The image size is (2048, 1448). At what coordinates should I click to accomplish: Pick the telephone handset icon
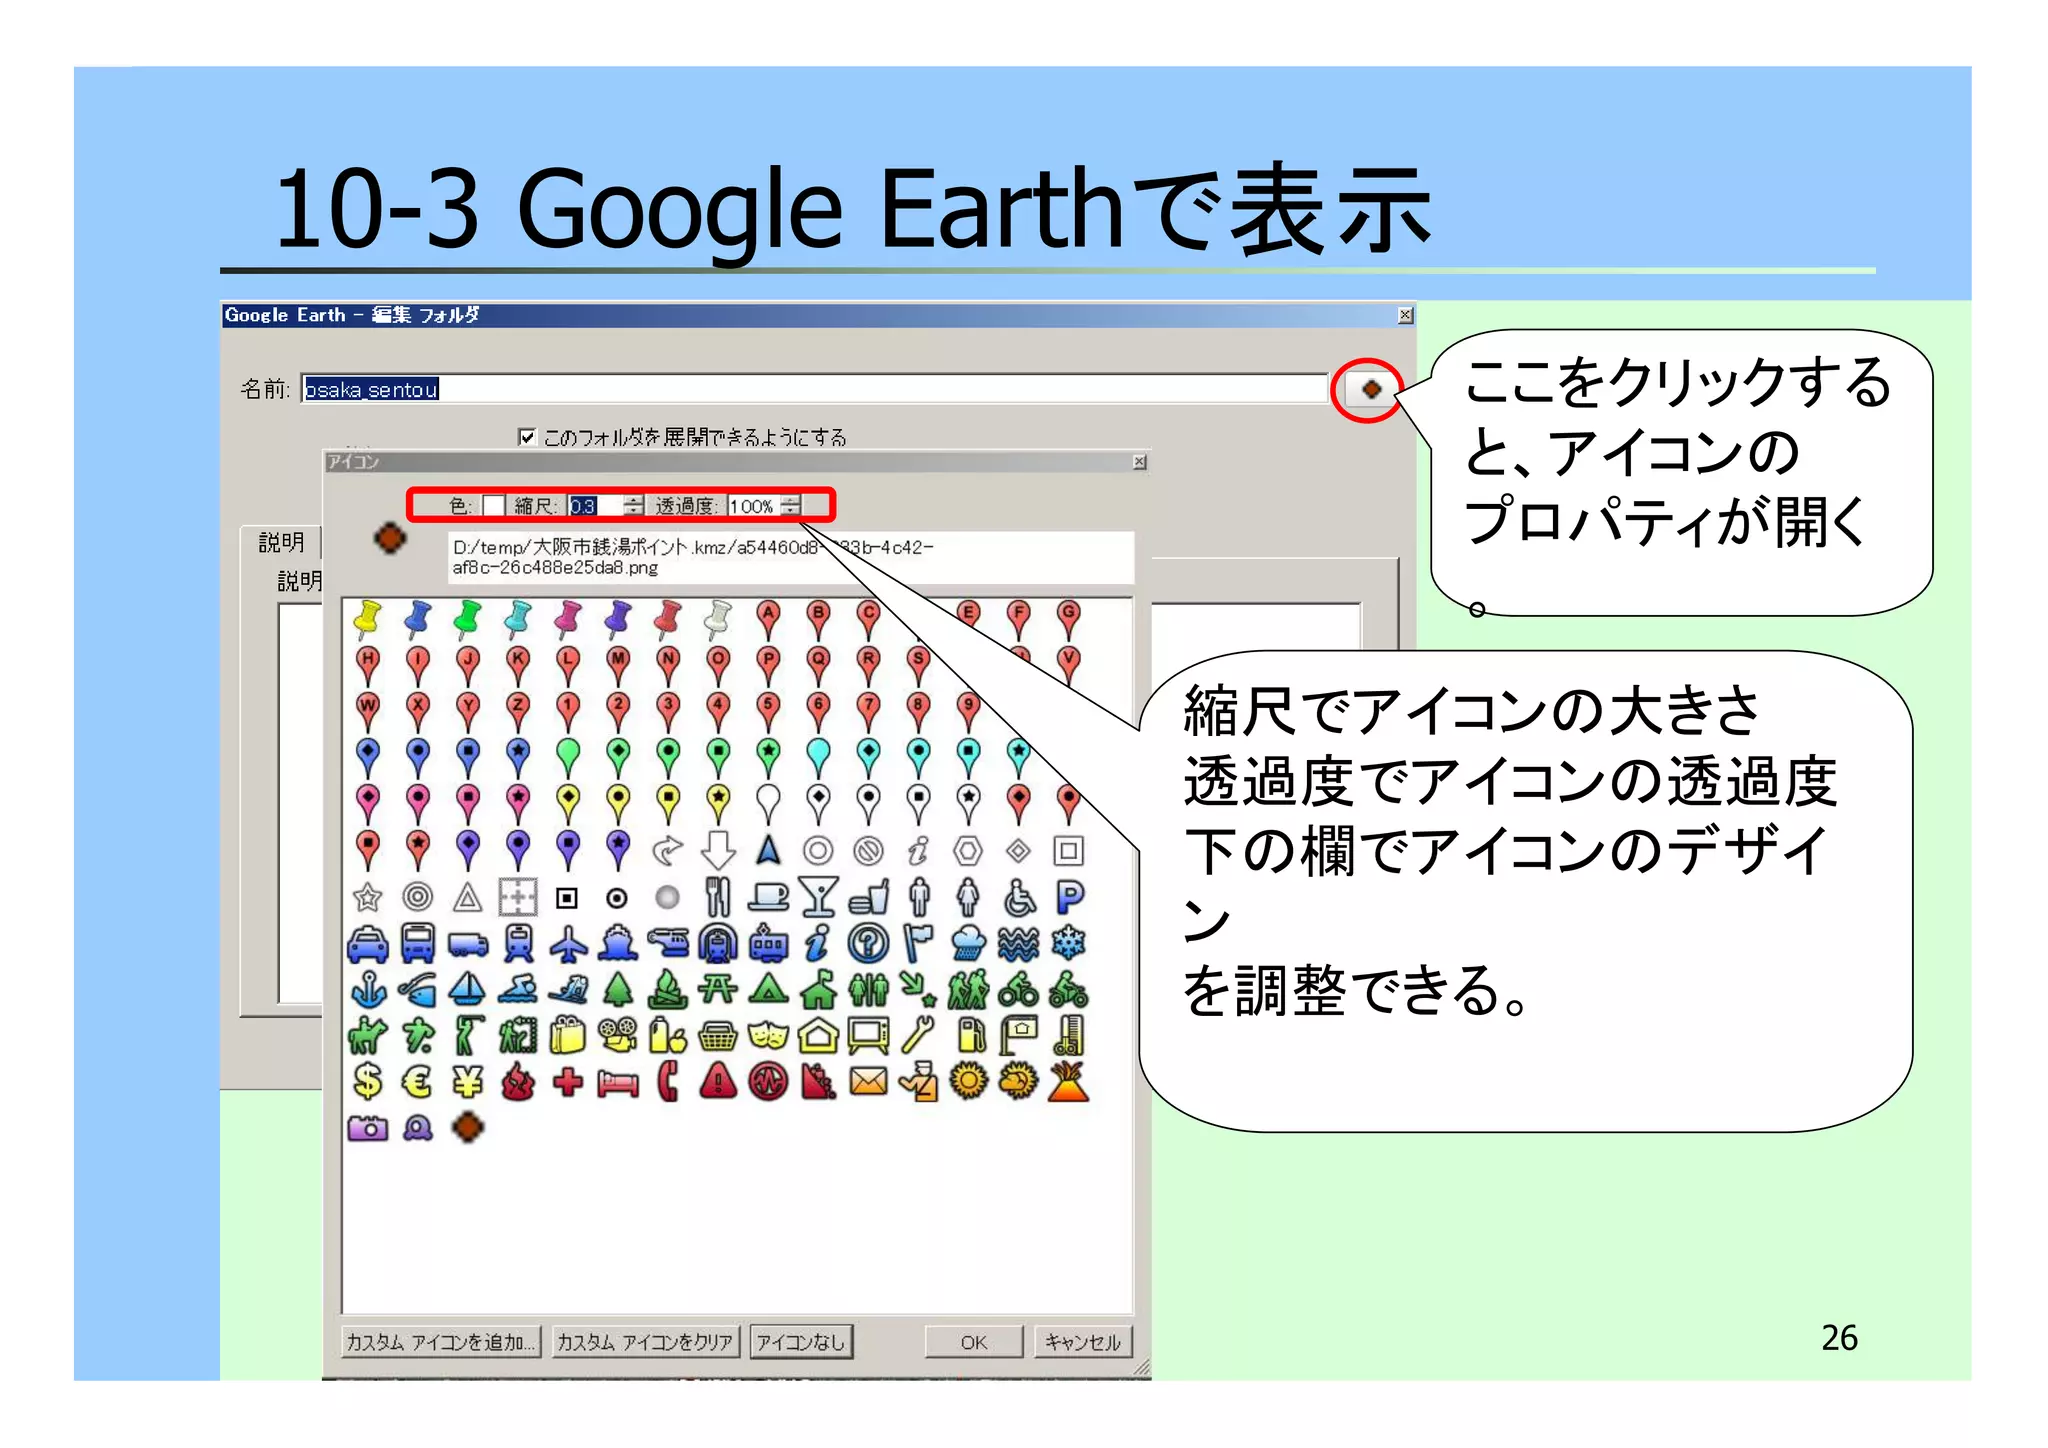coord(668,1082)
